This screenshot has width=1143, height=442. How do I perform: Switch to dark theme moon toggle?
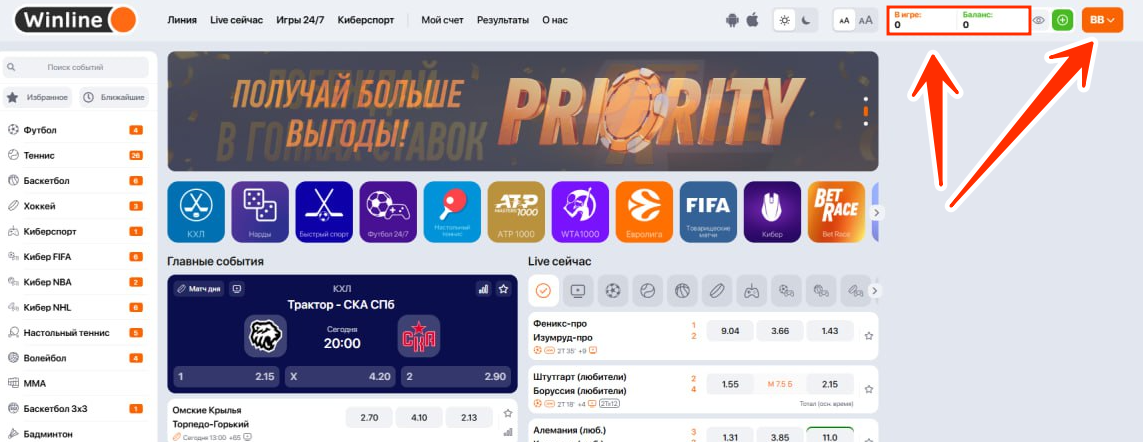pos(806,20)
